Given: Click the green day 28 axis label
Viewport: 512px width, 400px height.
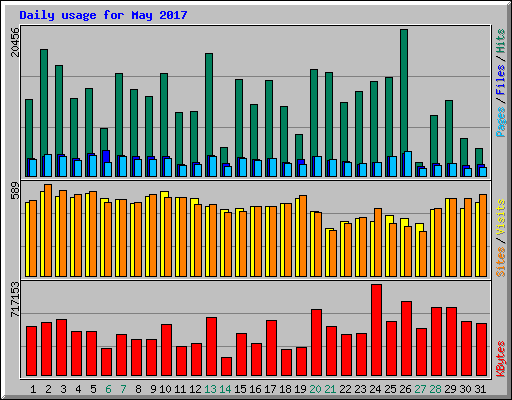Looking at the screenshot, I should point(435,389).
